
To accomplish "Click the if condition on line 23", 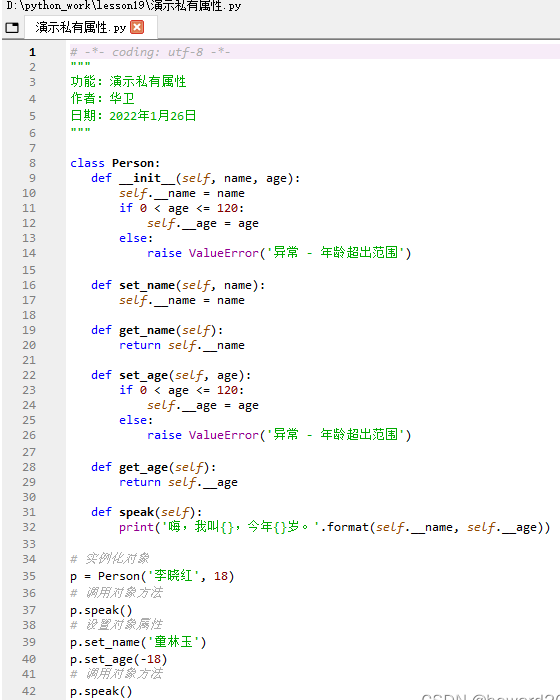I will coord(182,391).
